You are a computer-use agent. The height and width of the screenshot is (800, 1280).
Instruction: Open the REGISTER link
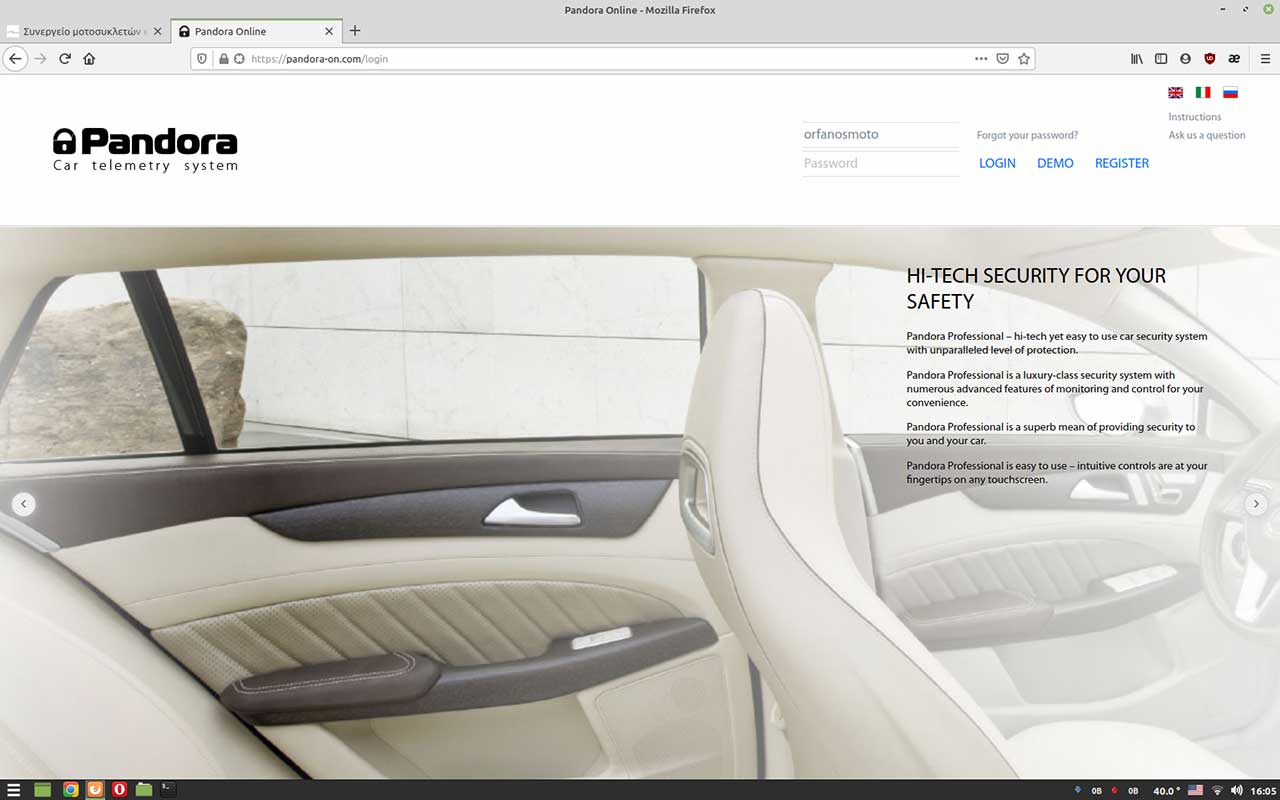pyautogui.click(x=1122, y=163)
